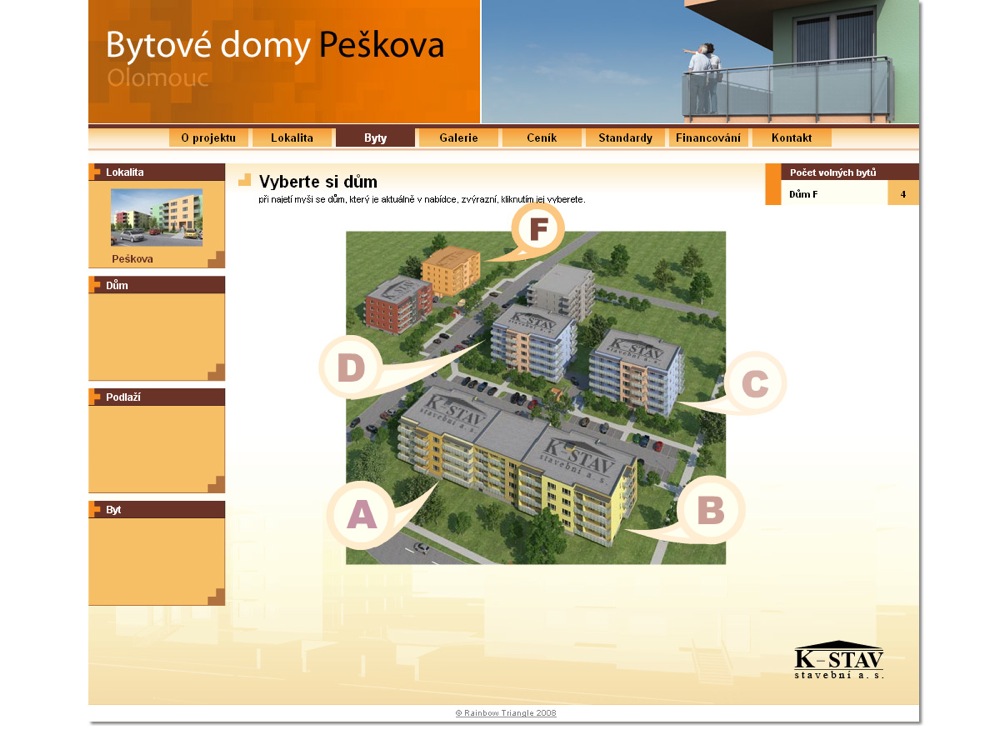Select house B marker bubble

pyautogui.click(x=710, y=510)
